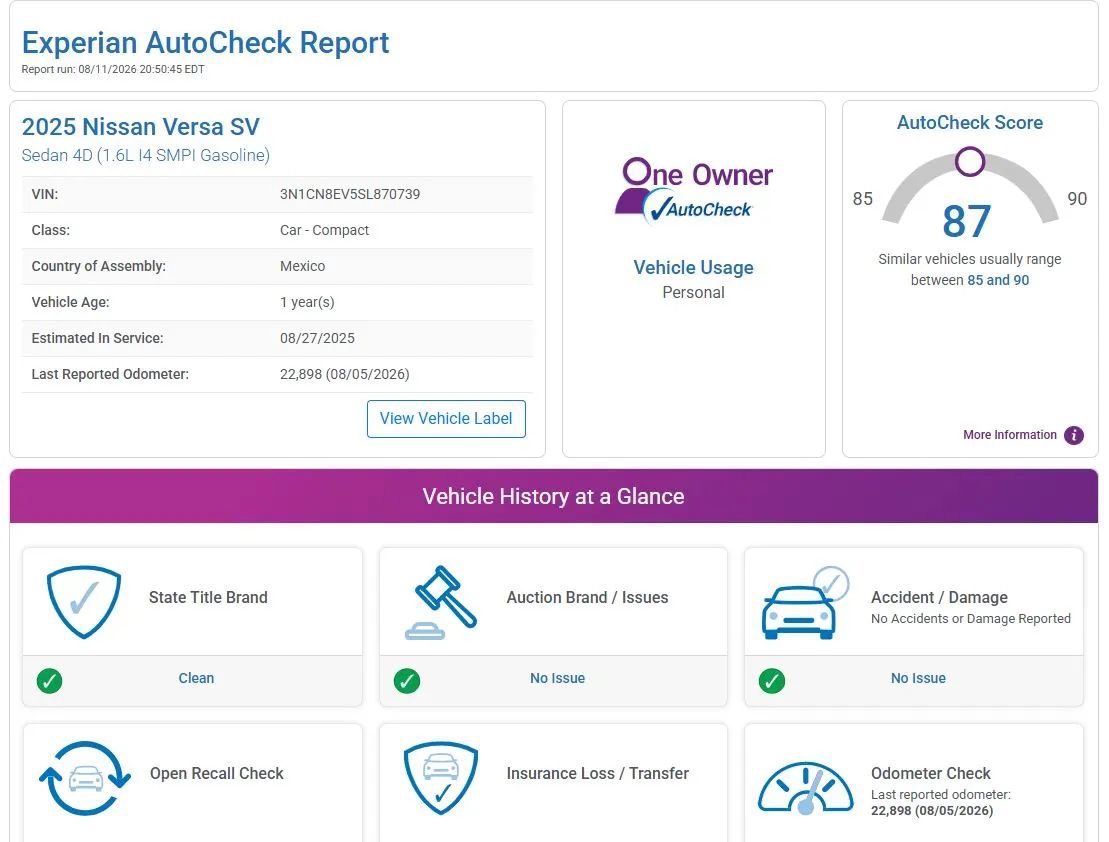Click the VIN value 3N1CN8EV5SL870739
1109x842 pixels.
350,194
